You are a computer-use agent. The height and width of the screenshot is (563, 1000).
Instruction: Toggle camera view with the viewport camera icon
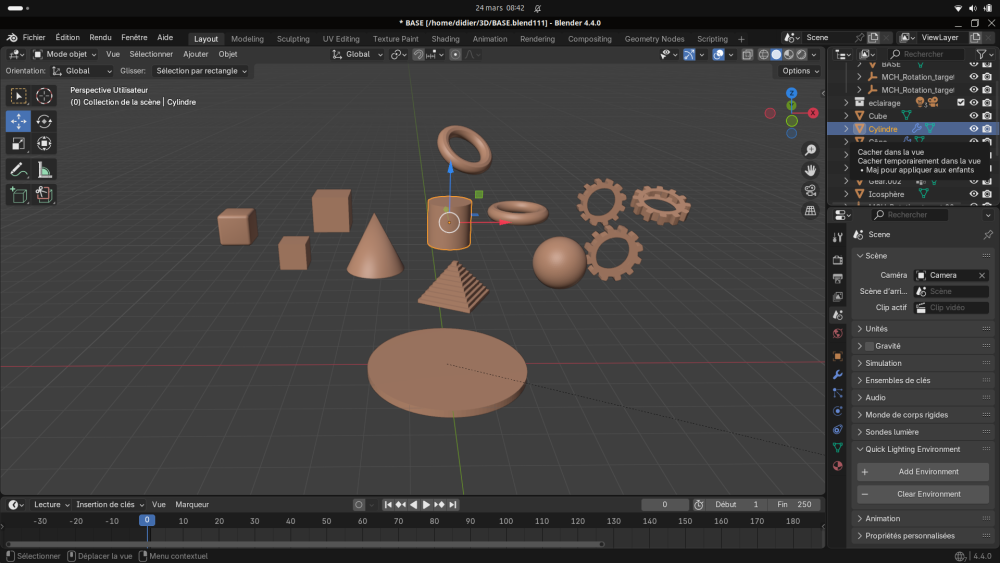(x=810, y=190)
